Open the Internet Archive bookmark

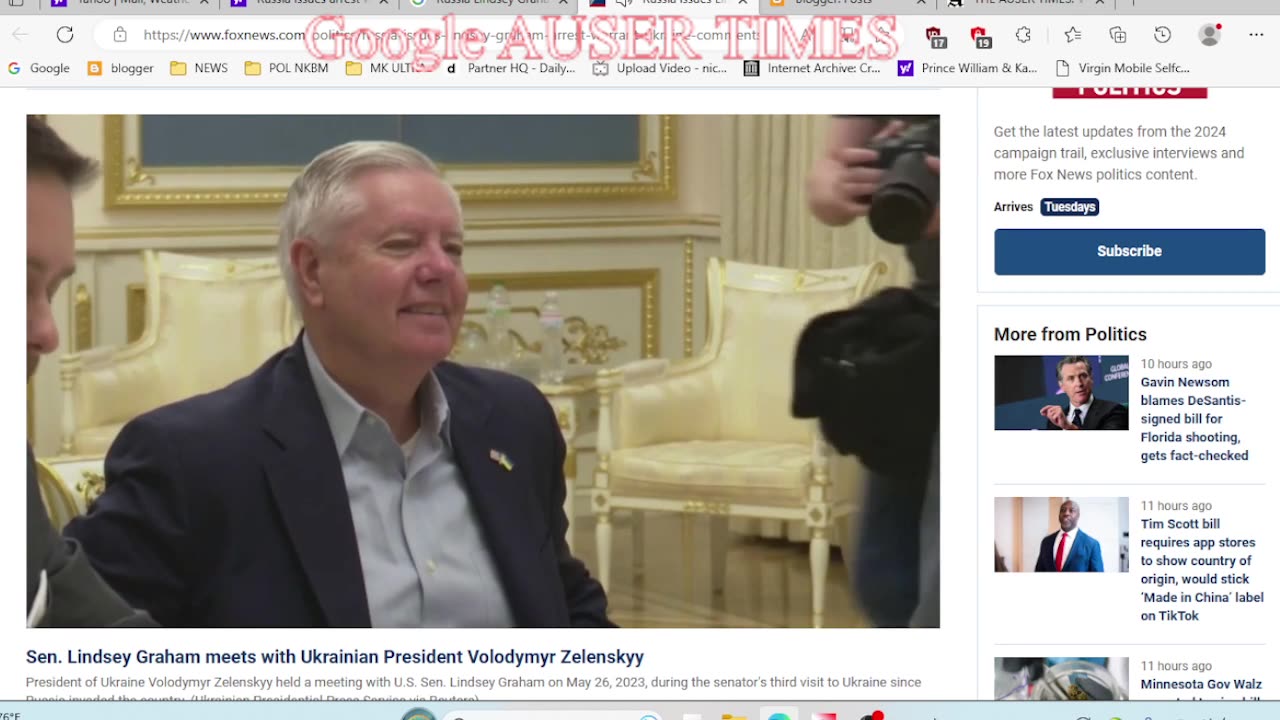click(812, 68)
